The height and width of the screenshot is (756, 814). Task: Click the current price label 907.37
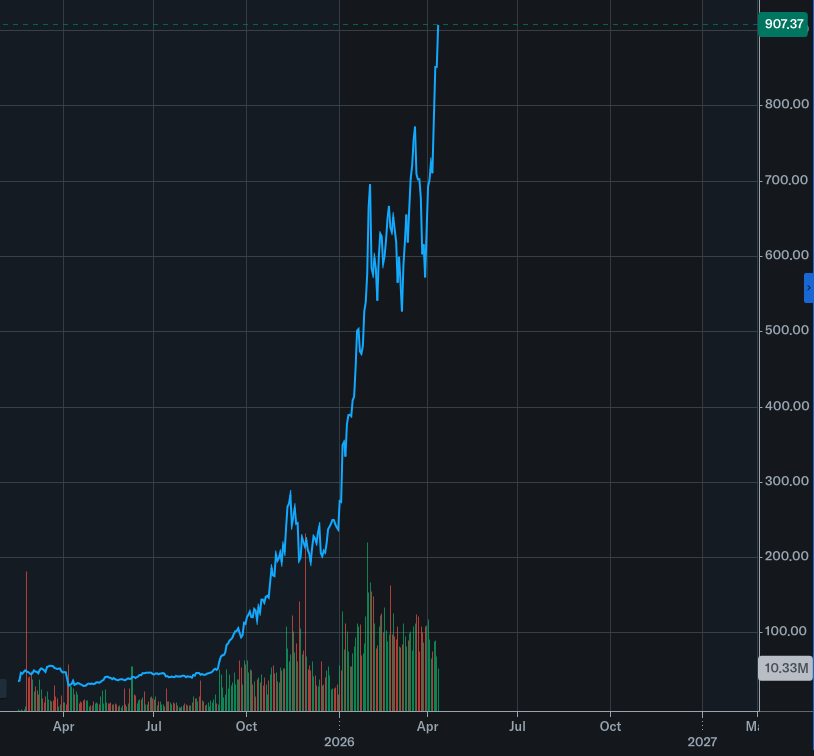click(783, 24)
